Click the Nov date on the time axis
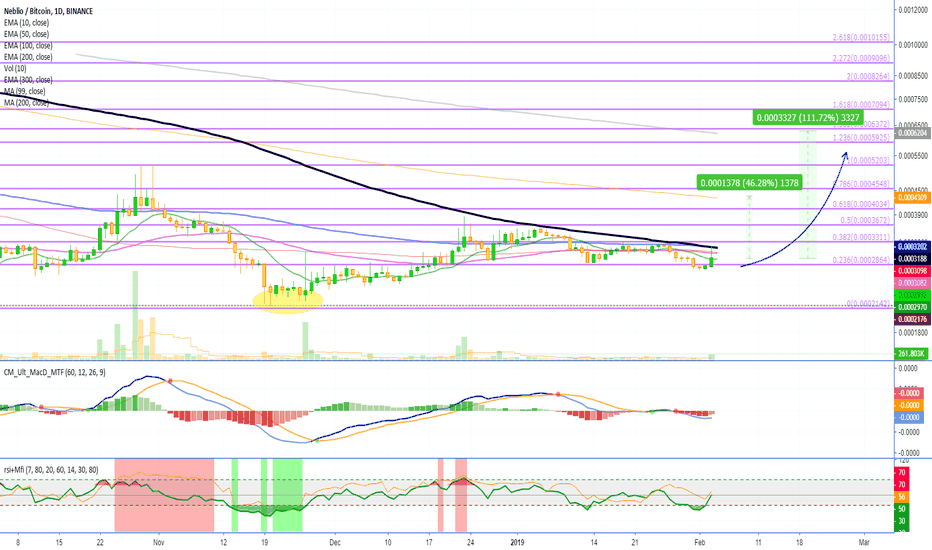Viewport: 932px width, 550px height. (x=158, y=542)
